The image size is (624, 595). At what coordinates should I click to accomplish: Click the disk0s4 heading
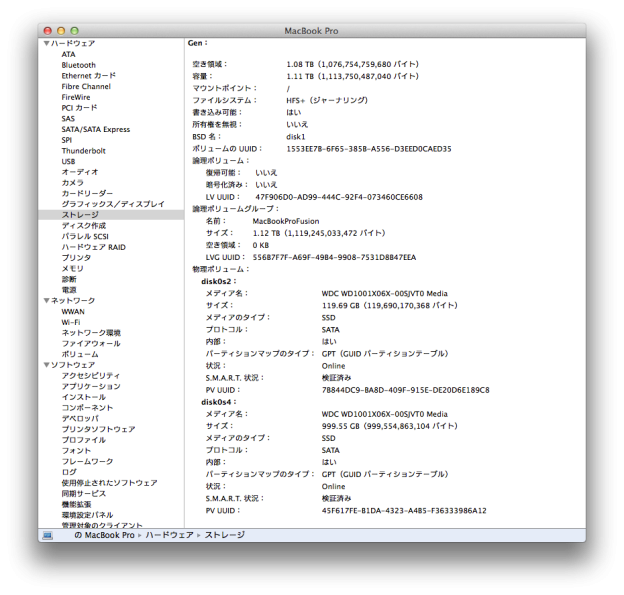218,402
